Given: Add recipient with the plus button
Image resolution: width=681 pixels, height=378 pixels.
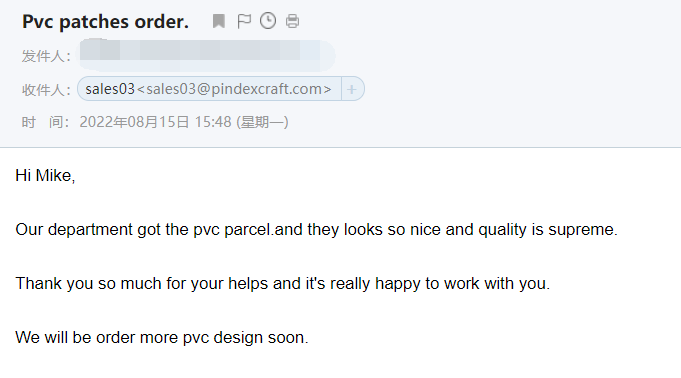Looking at the screenshot, I should [352, 89].
